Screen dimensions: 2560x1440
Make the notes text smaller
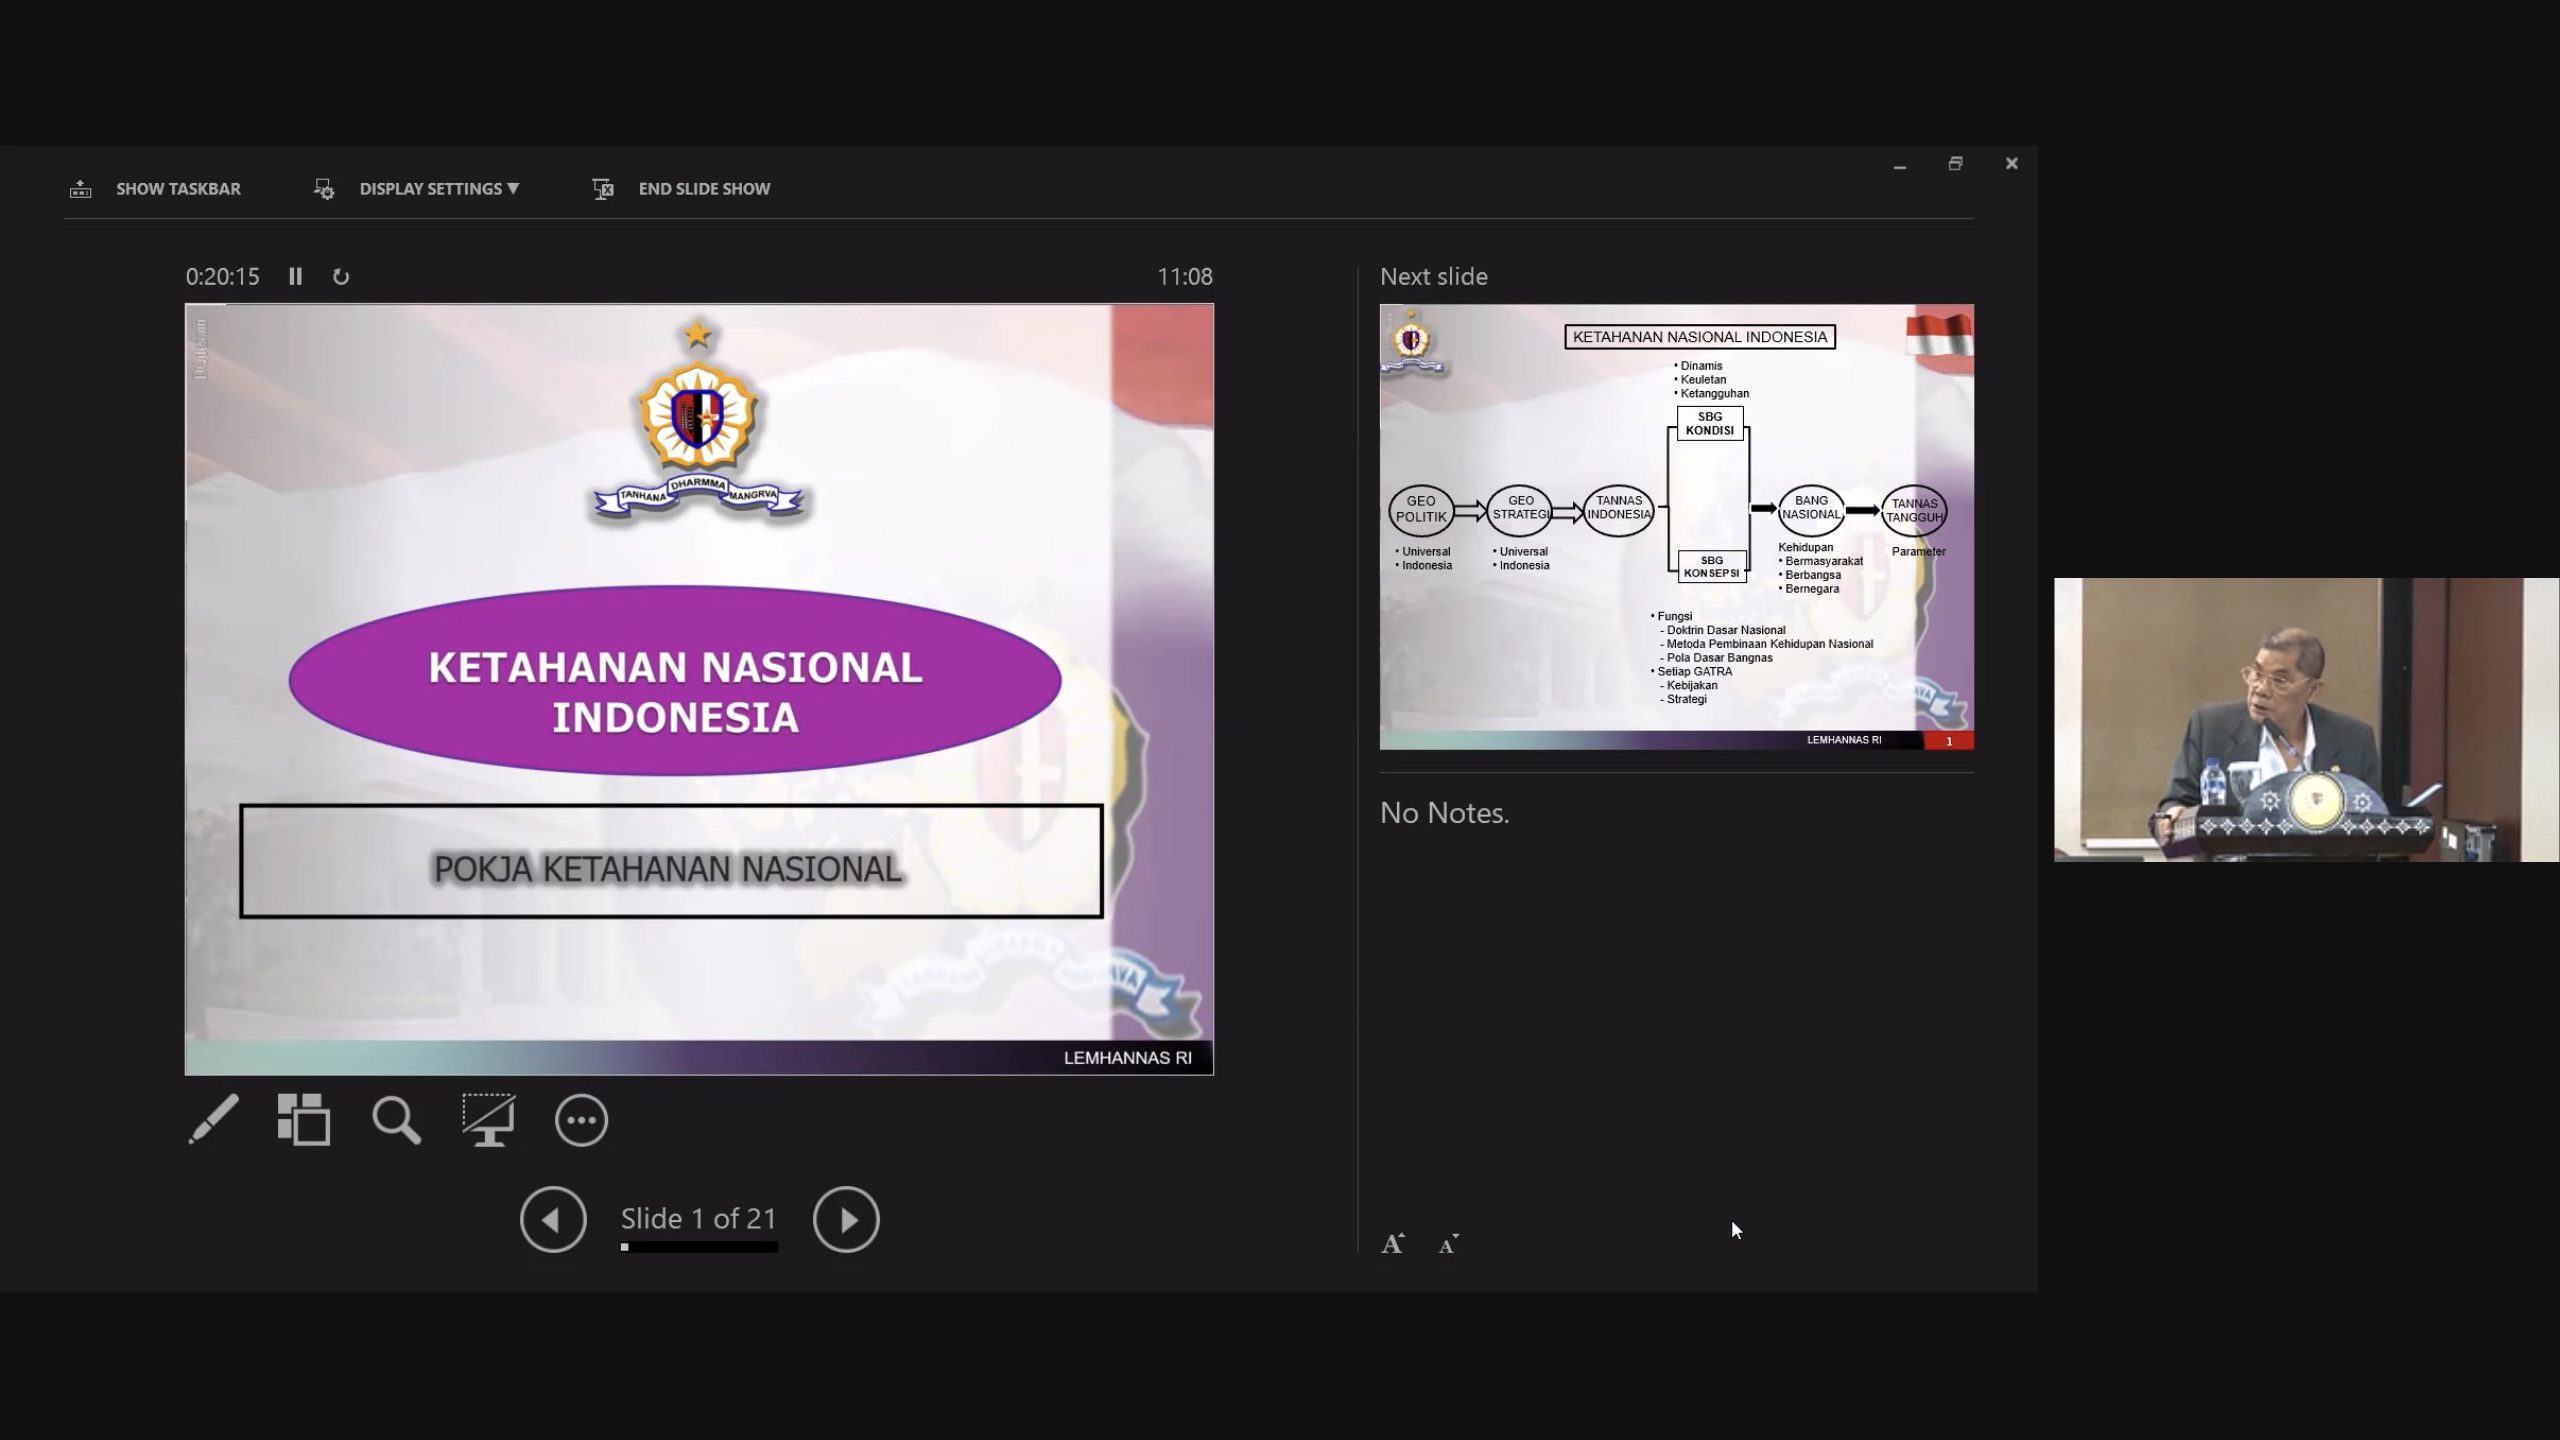[1449, 1244]
